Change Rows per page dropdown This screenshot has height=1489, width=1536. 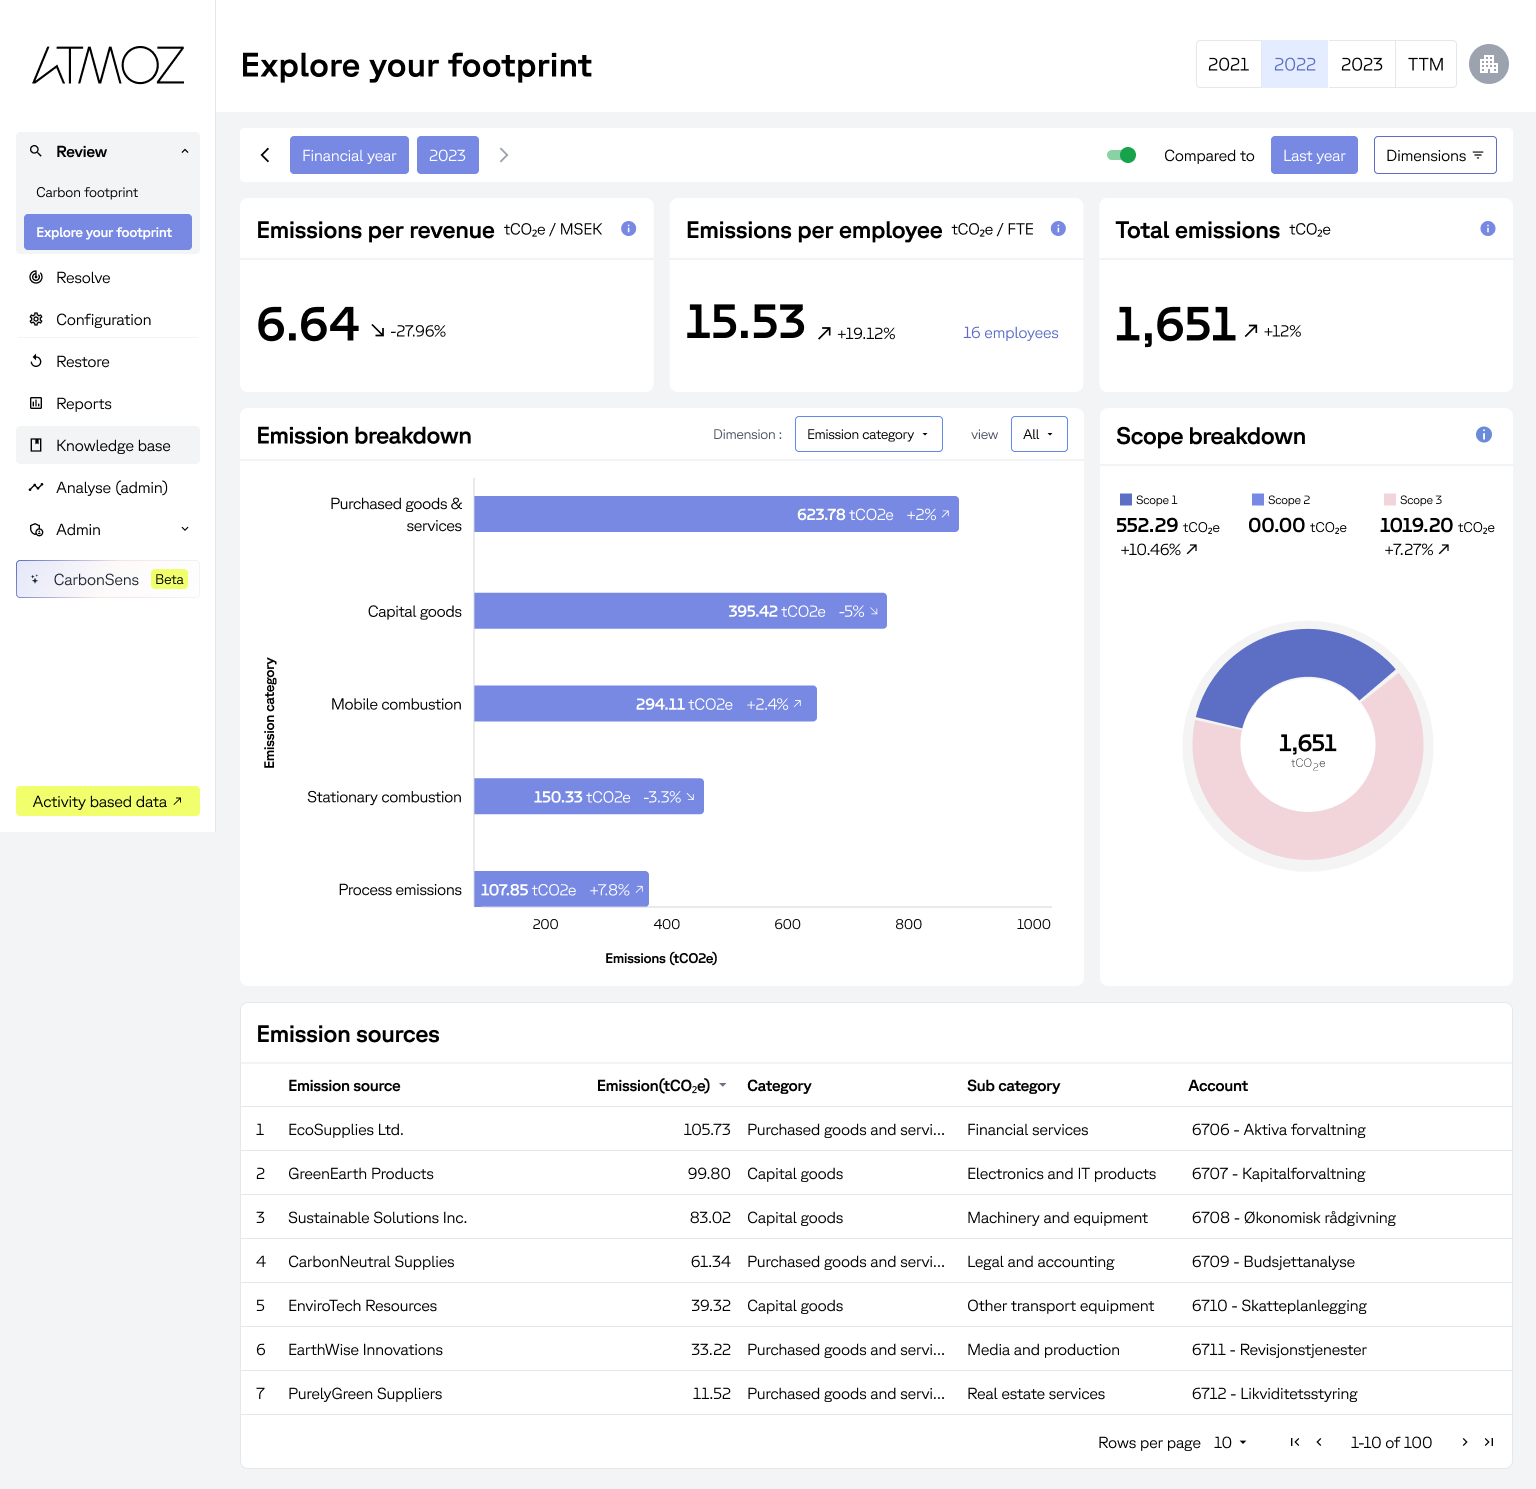tap(1230, 1442)
